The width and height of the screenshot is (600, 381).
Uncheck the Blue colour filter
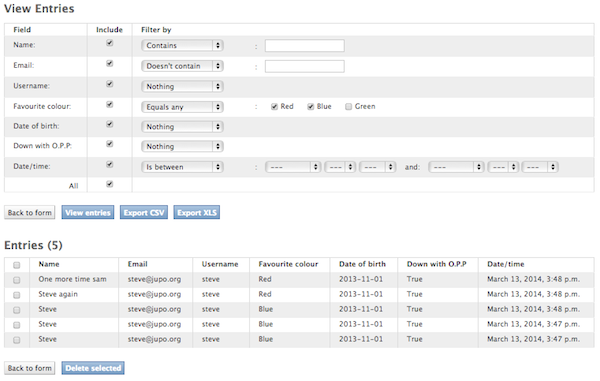[x=310, y=107]
